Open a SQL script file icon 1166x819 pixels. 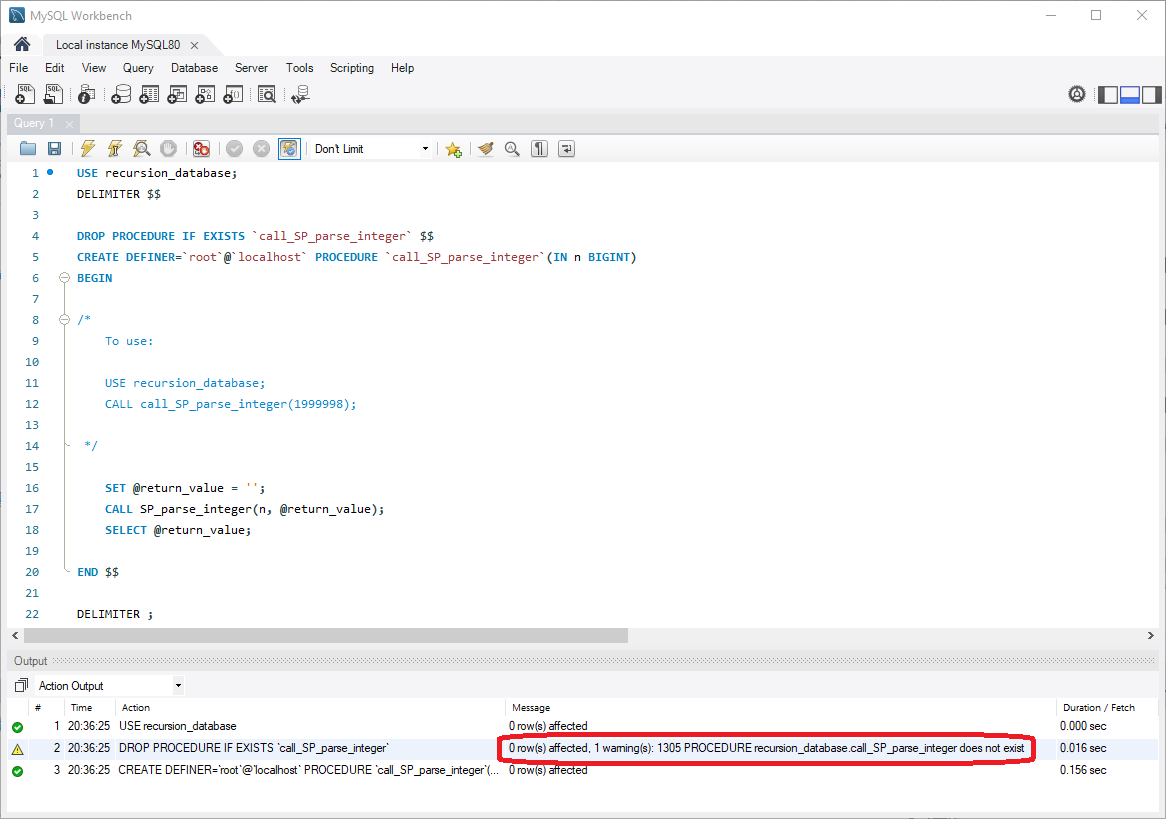(x=53, y=94)
